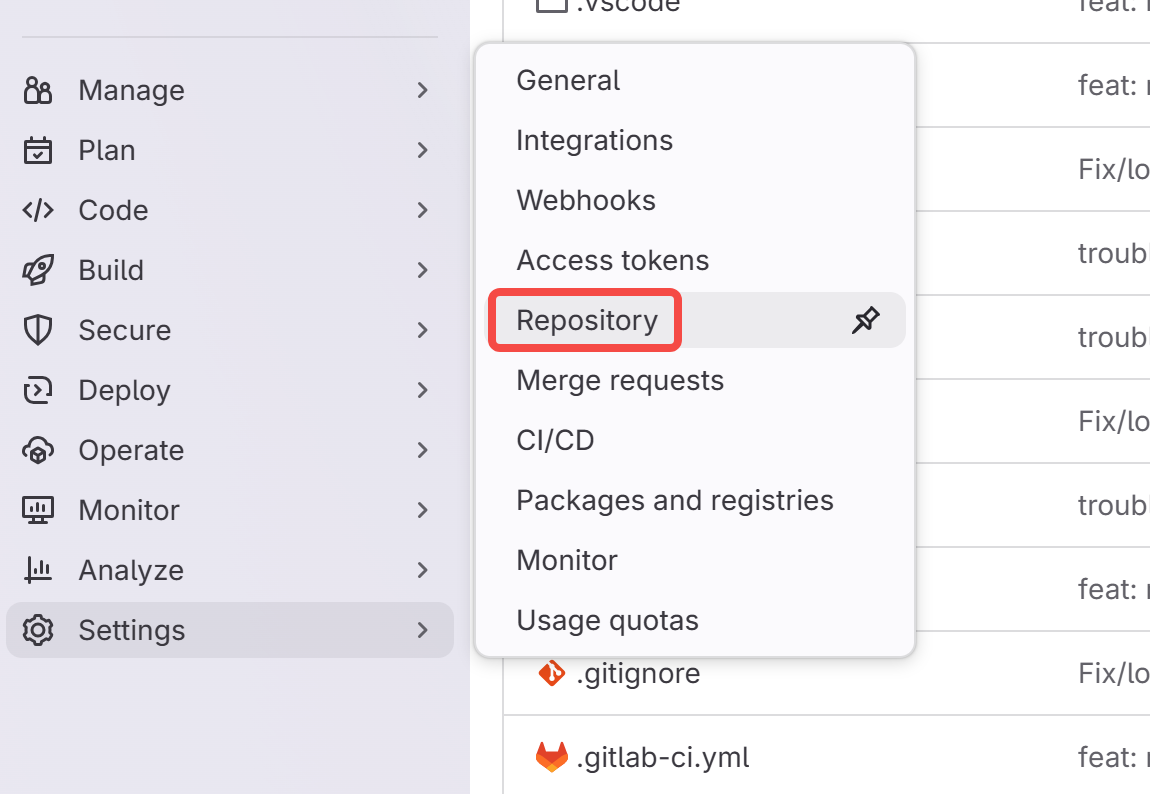Click the Code brackets icon
The width and height of the screenshot is (1150, 794).
(37, 210)
